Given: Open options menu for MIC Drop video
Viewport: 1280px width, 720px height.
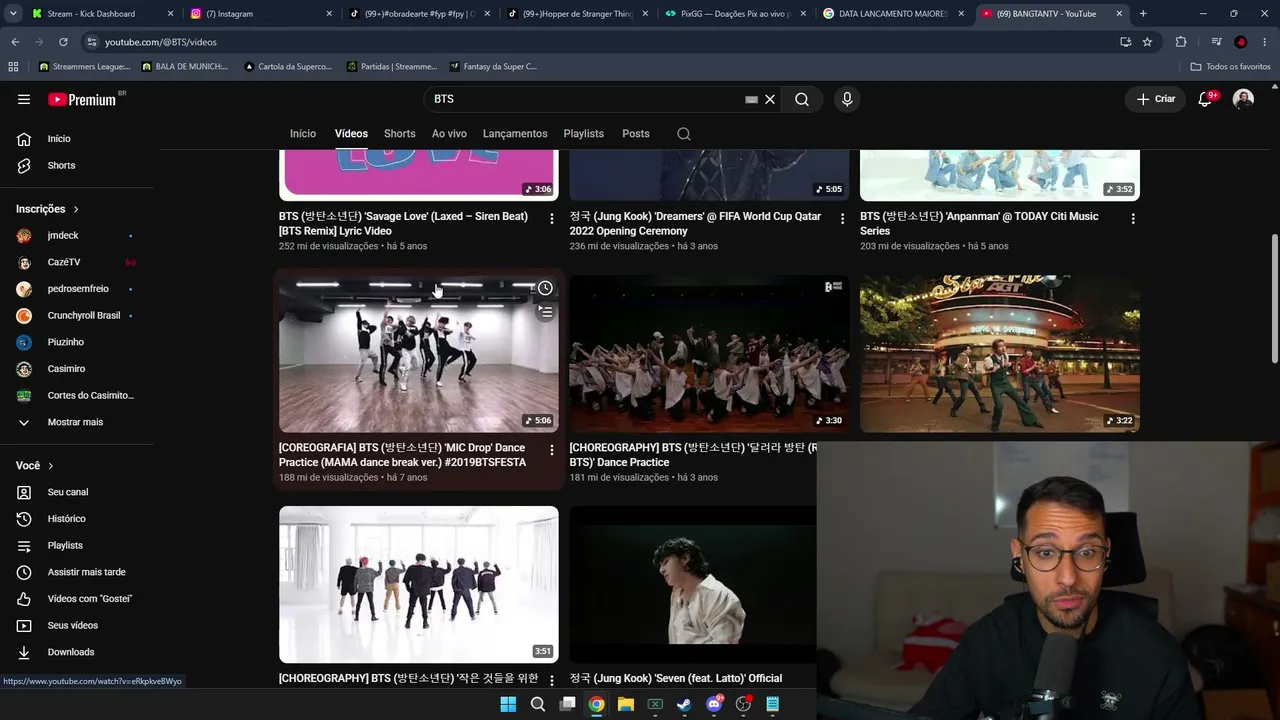Looking at the screenshot, I should pyautogui.click(x=551, y=450).
